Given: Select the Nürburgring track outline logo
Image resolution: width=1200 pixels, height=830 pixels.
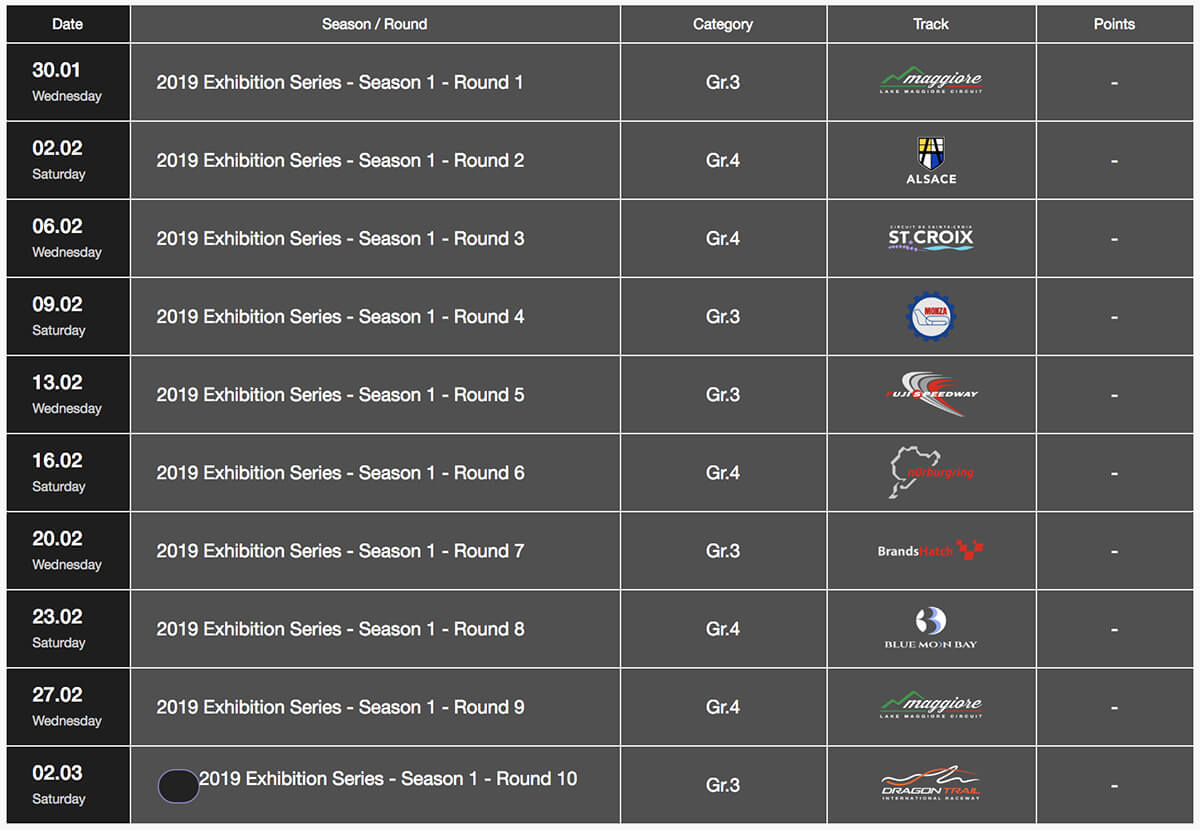Looking at the screenshot, I should [931, 472].
